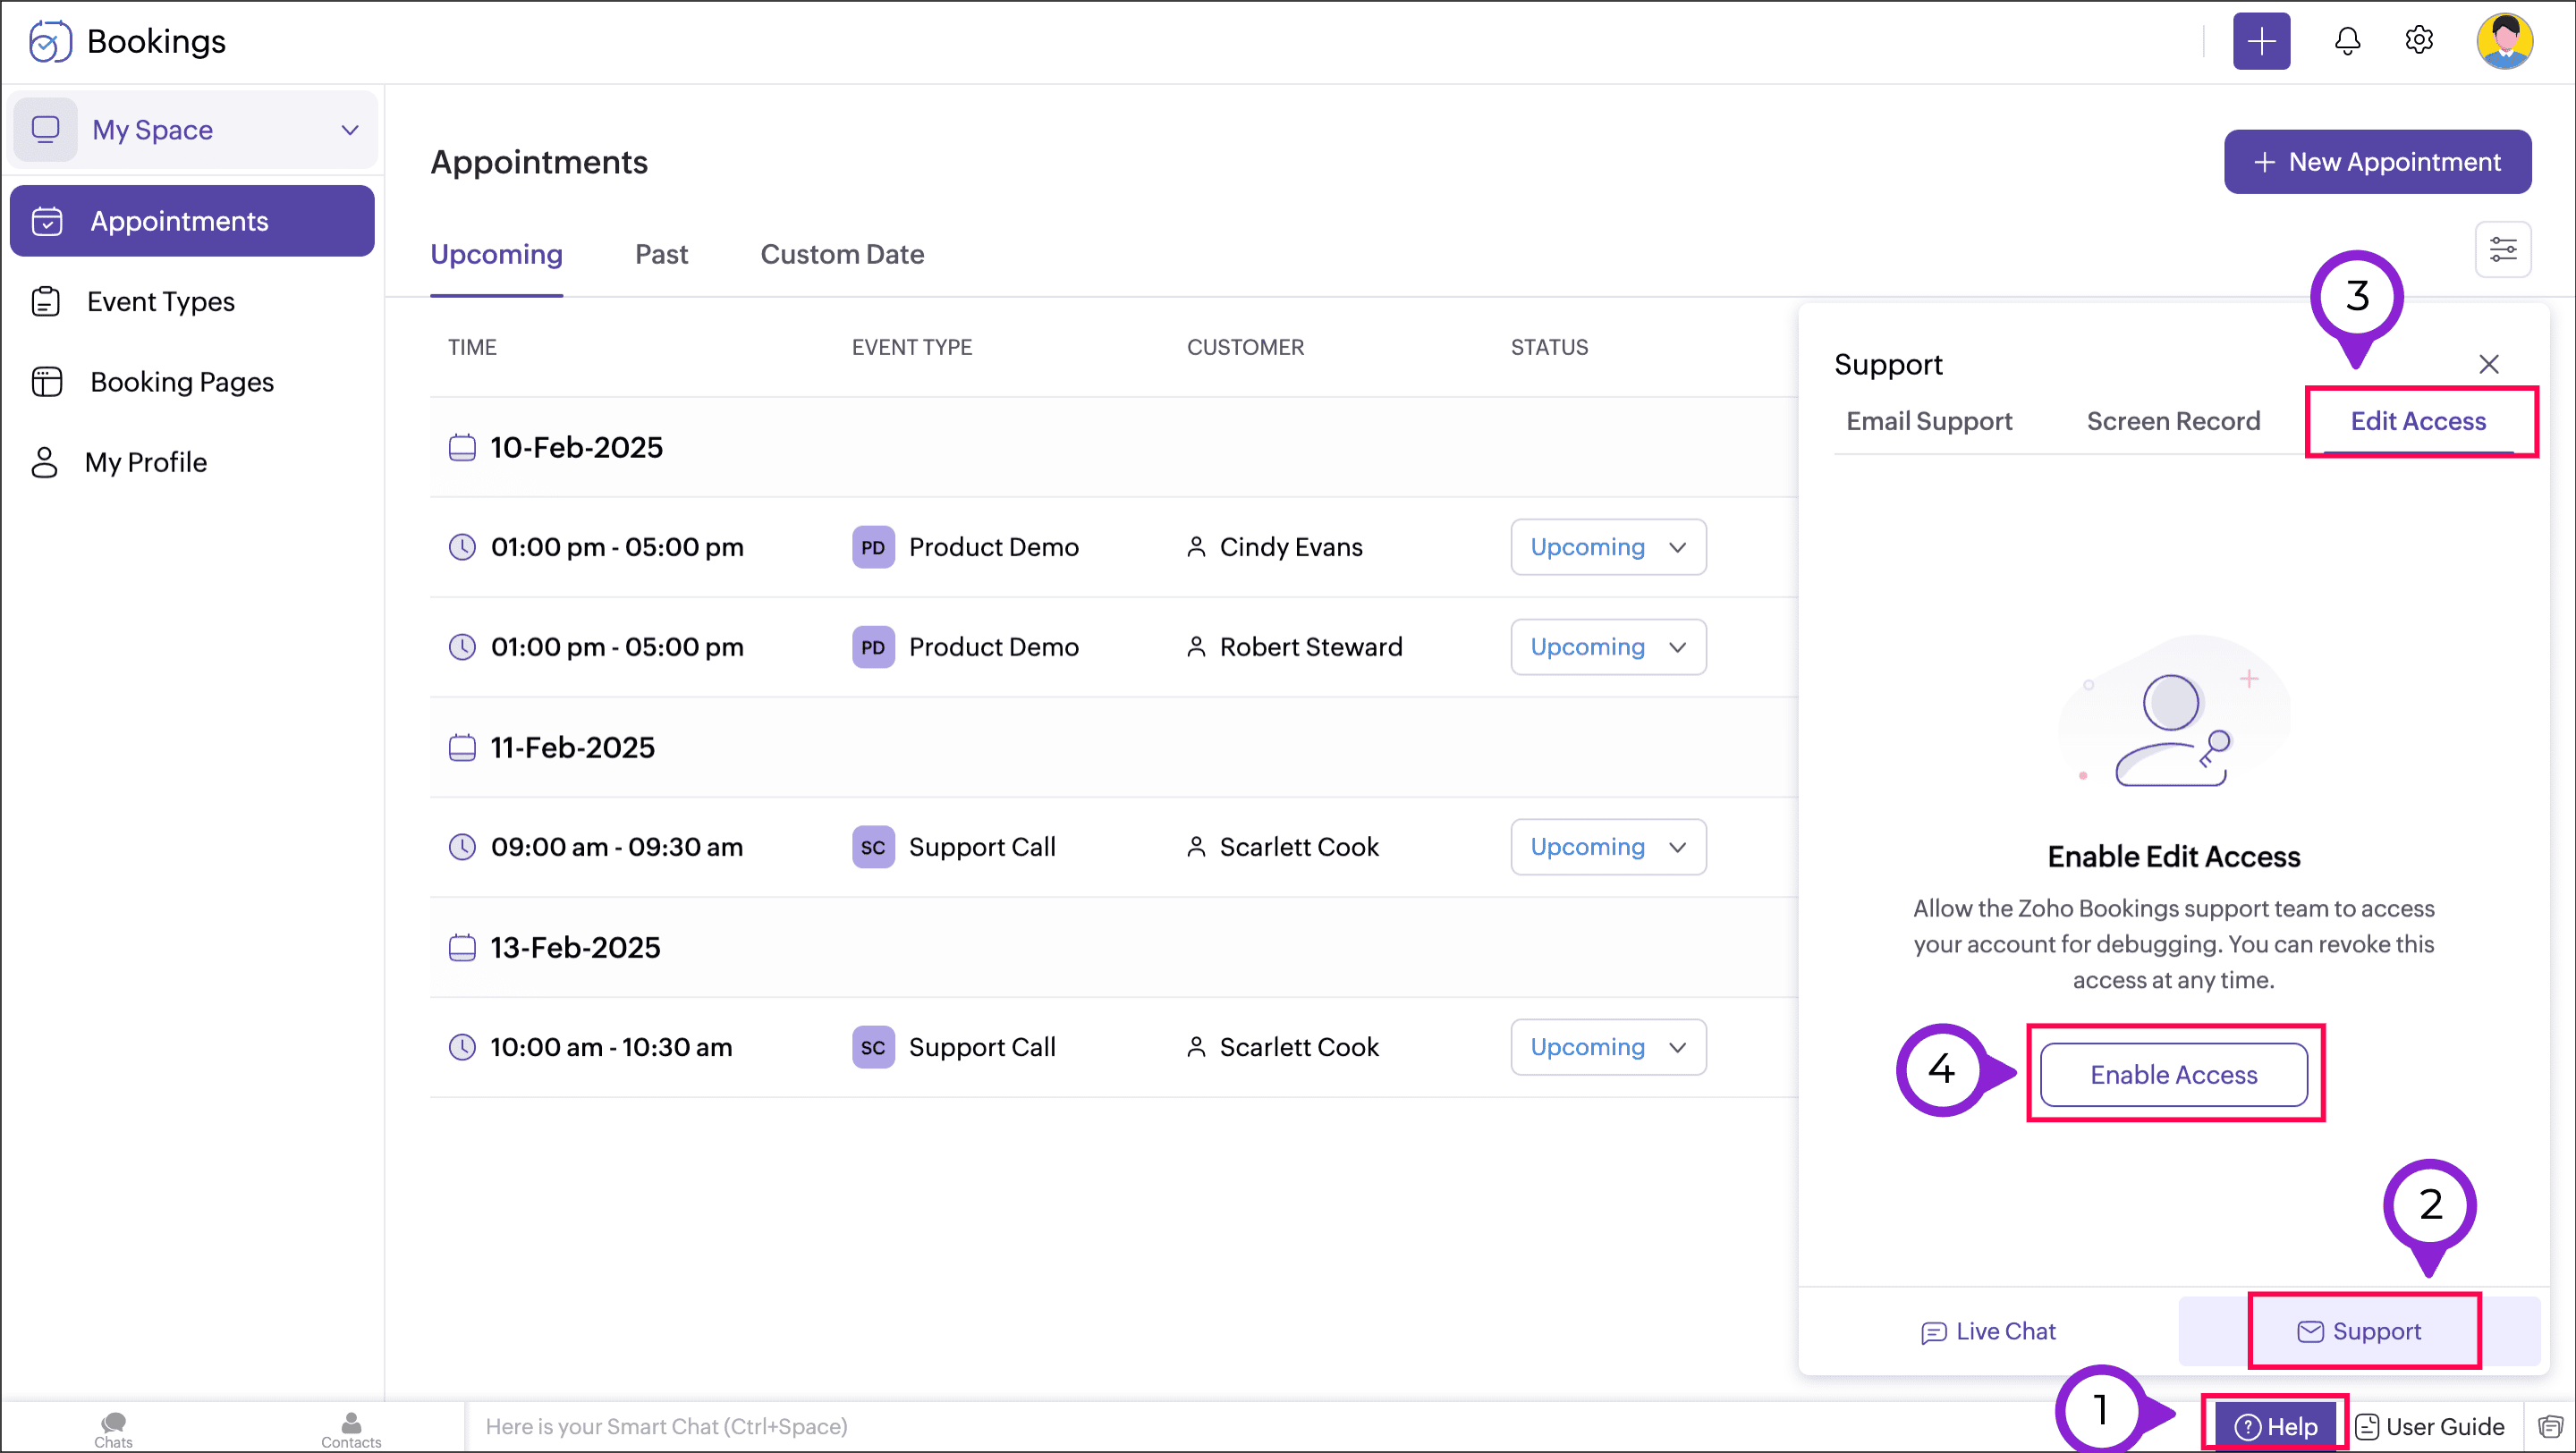Open Robert Steward appointment status dropdown
2576x1453 pixels.
1607,647
